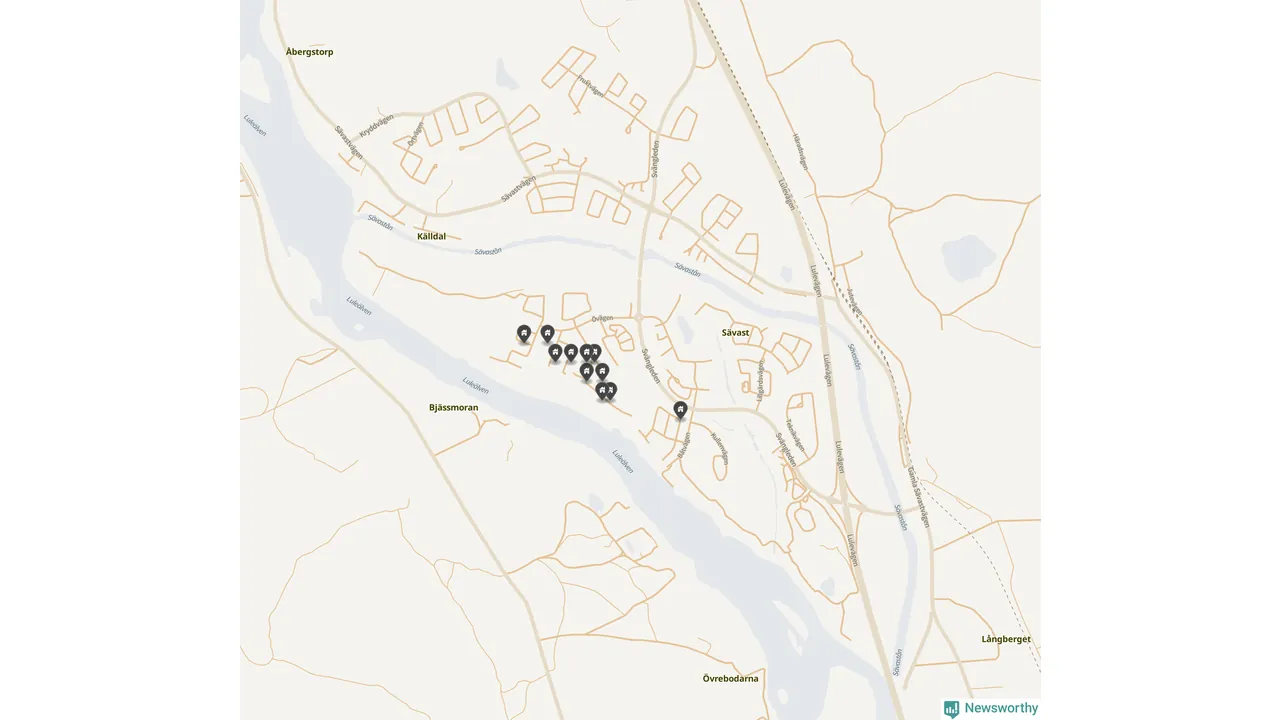Viewport: 1280px width, 720px height.
Task: Select the Övrebodarna place label
Action: click(730, 679)
